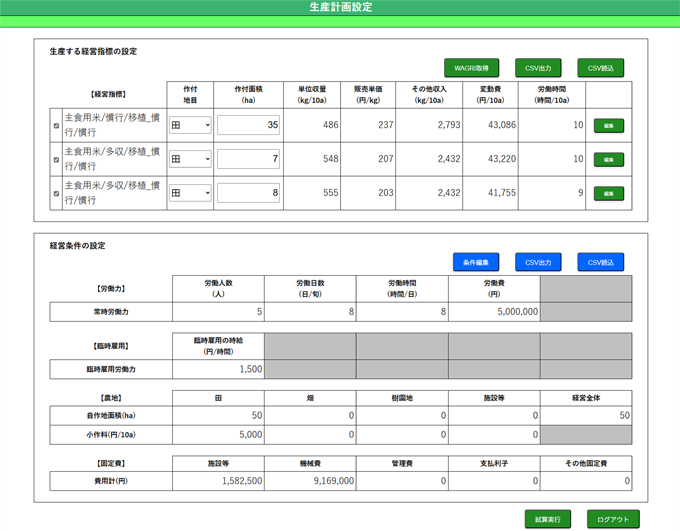Open 条件編集 to edit management conditions
Screen dimensions: 680x531
(x=475, y=262)
